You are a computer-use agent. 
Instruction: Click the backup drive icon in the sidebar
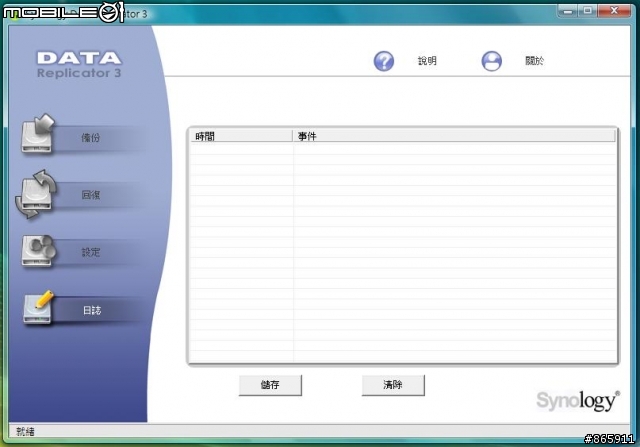(x=38, y=134)
